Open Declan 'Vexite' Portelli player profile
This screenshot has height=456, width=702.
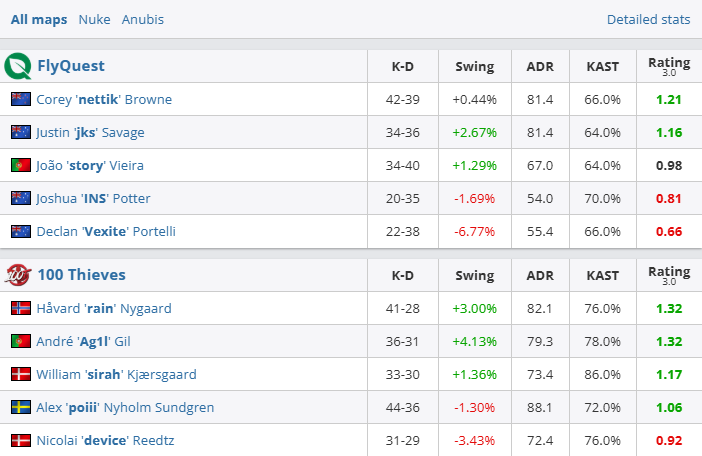106,231
